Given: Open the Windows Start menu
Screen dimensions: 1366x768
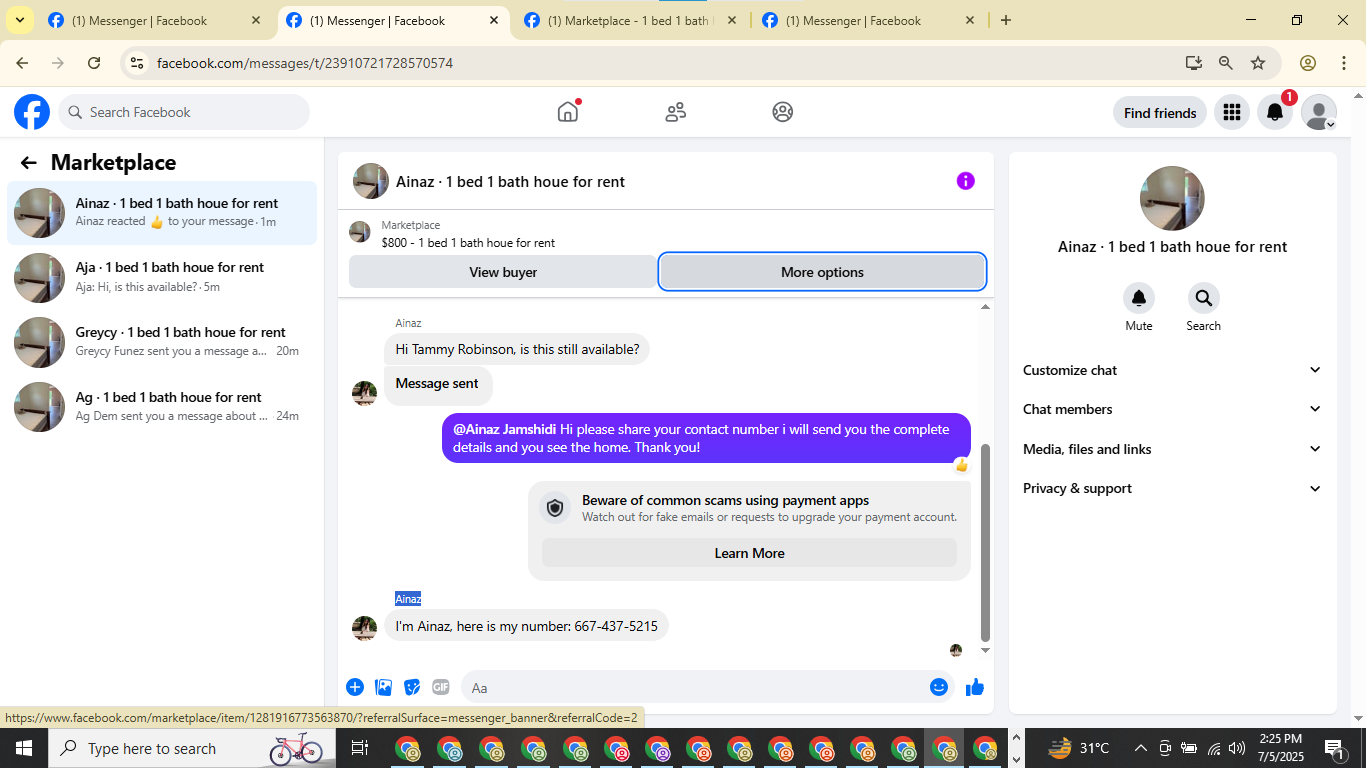Looking at the screenshot, I should pos(24,748).
